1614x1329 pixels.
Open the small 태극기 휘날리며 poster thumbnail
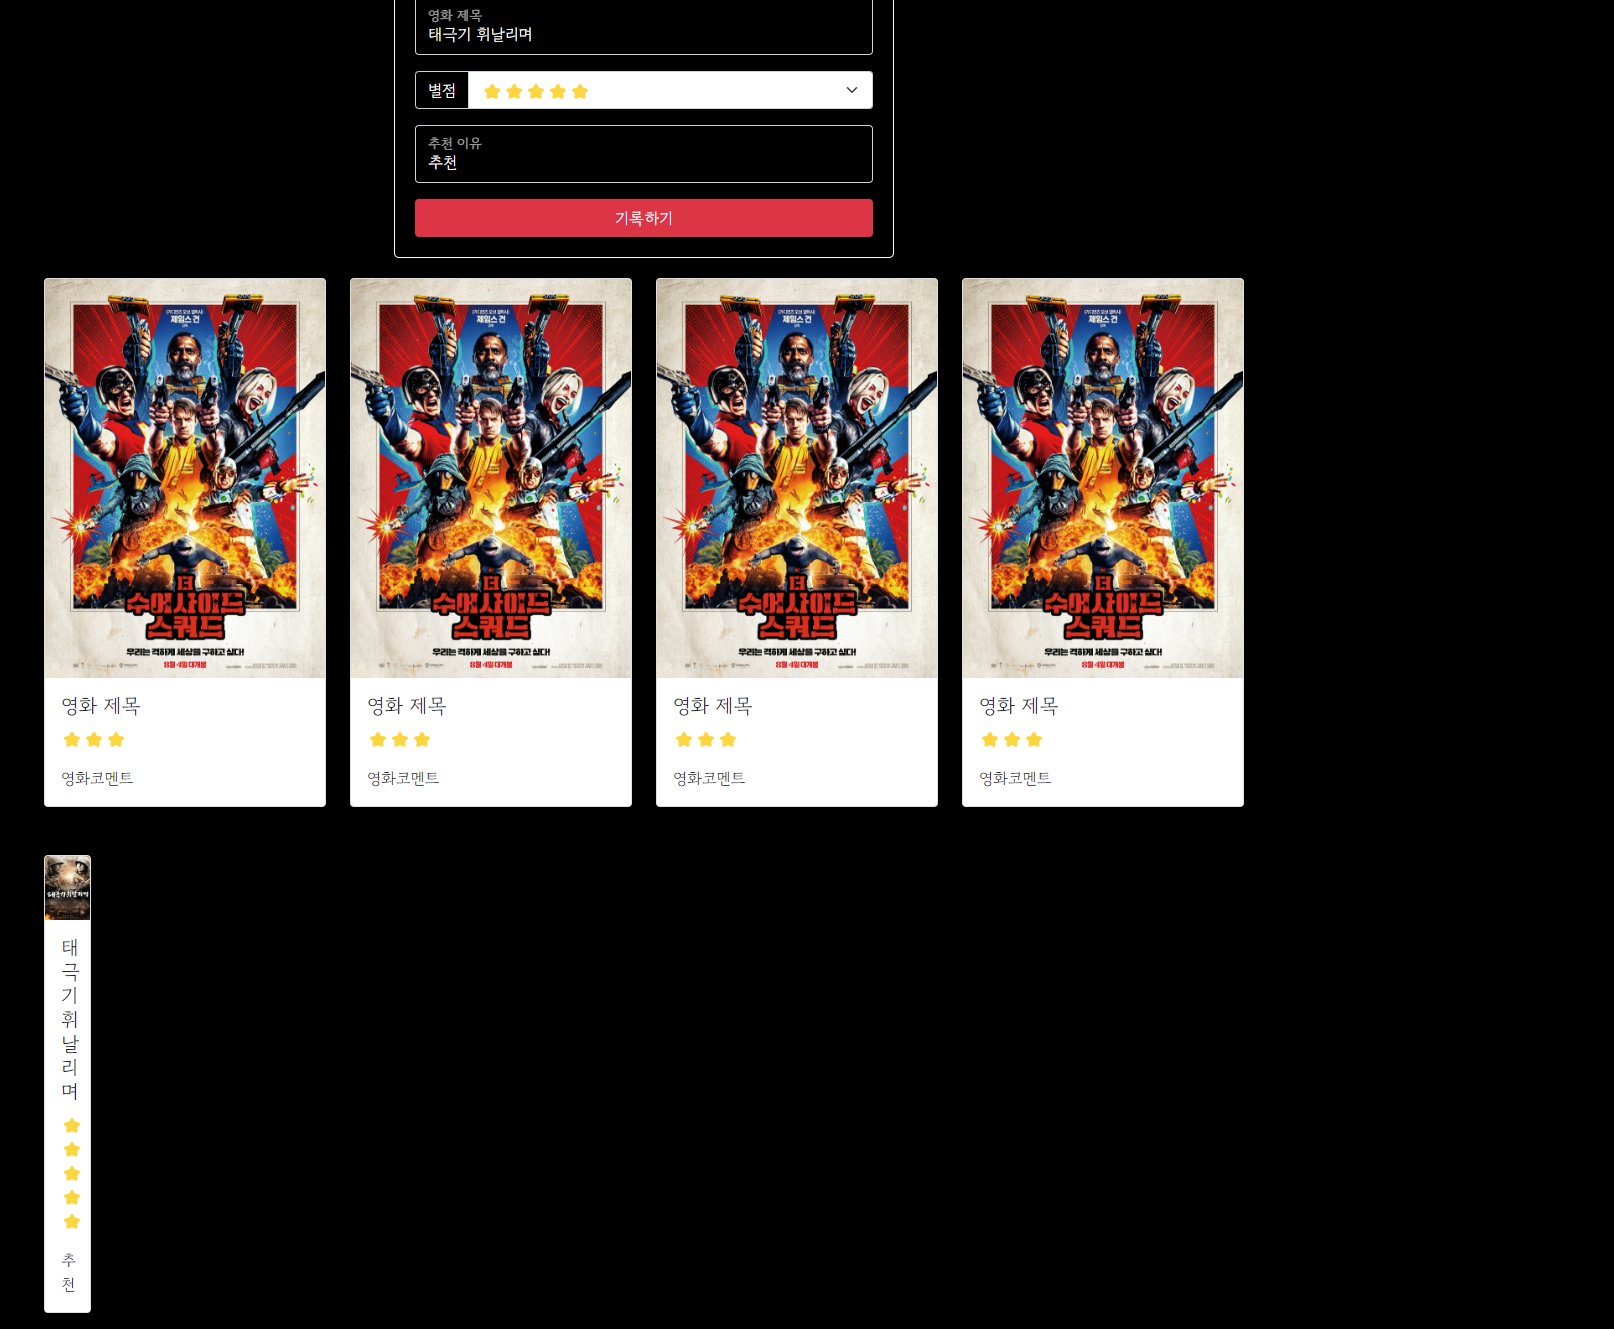[x=68, y=888]
